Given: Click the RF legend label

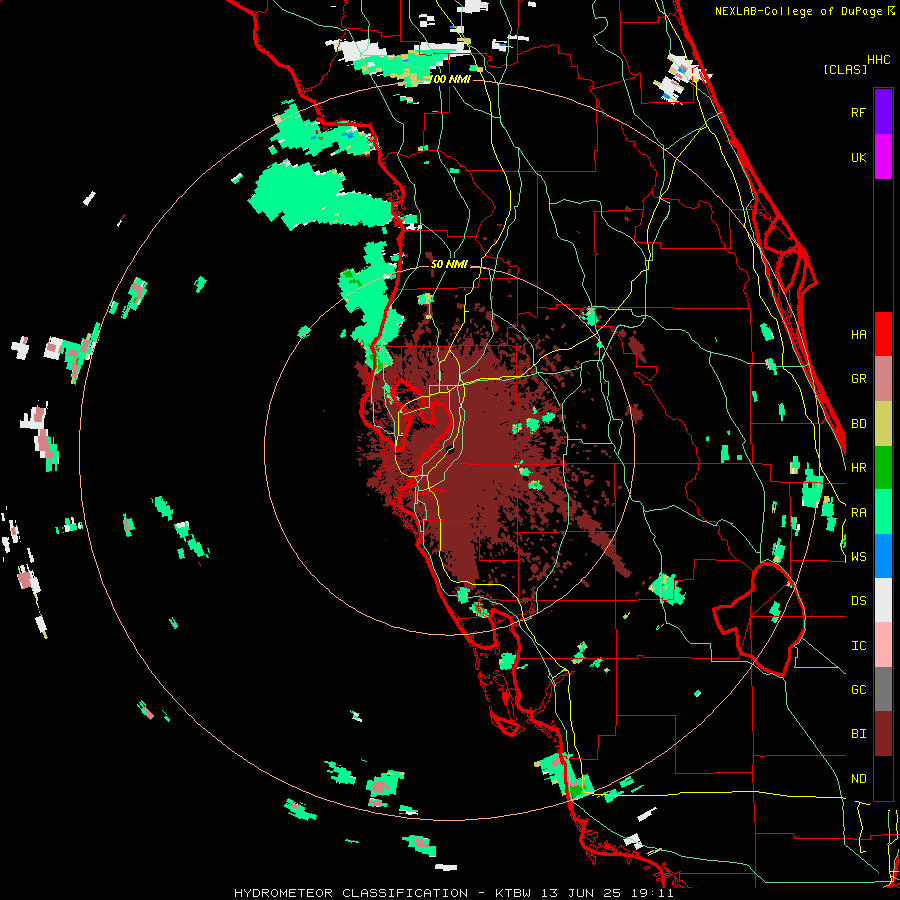Looking at the screenshot, I should click(x=858, y=112).
